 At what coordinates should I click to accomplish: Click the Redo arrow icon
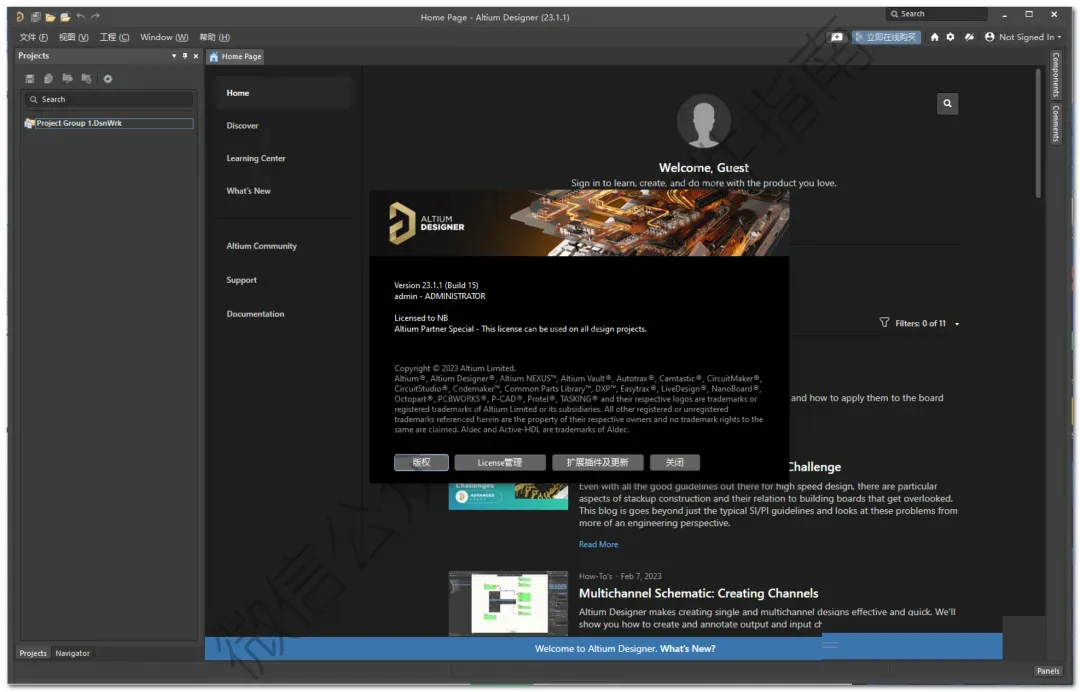(x=96, y=16)
